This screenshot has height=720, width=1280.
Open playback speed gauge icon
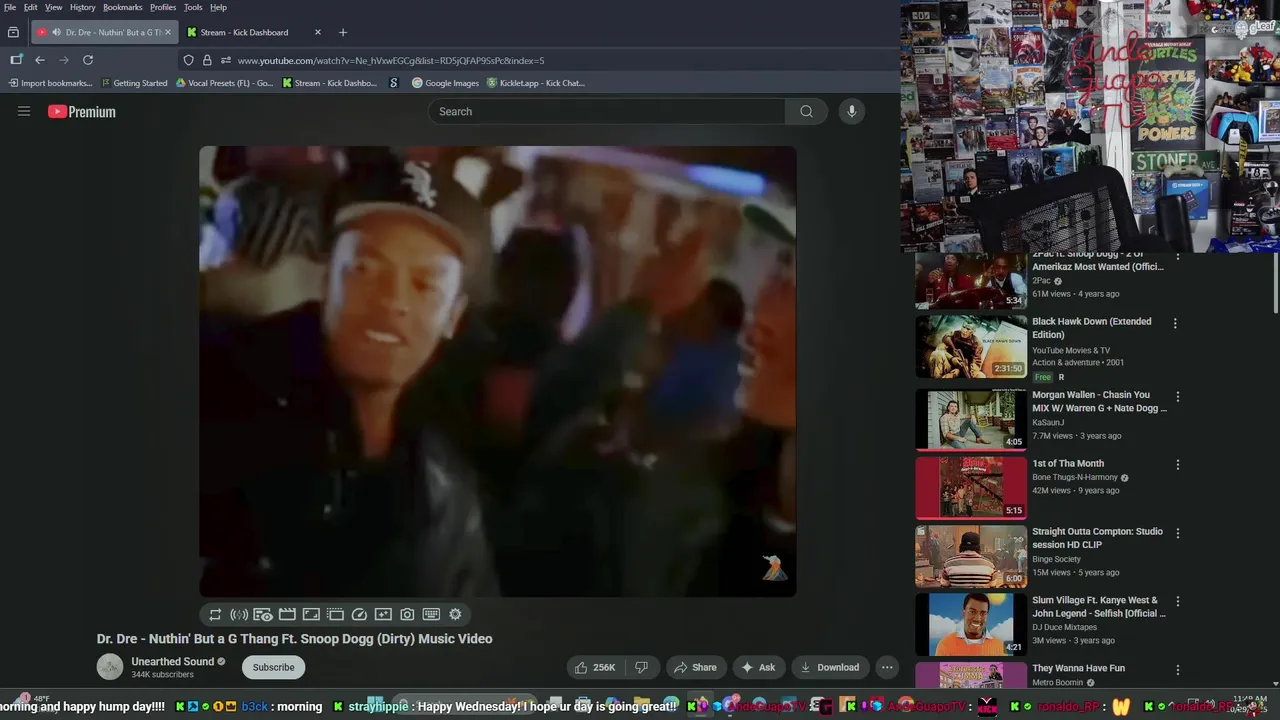pyautogui.click(x=359, y=614)
